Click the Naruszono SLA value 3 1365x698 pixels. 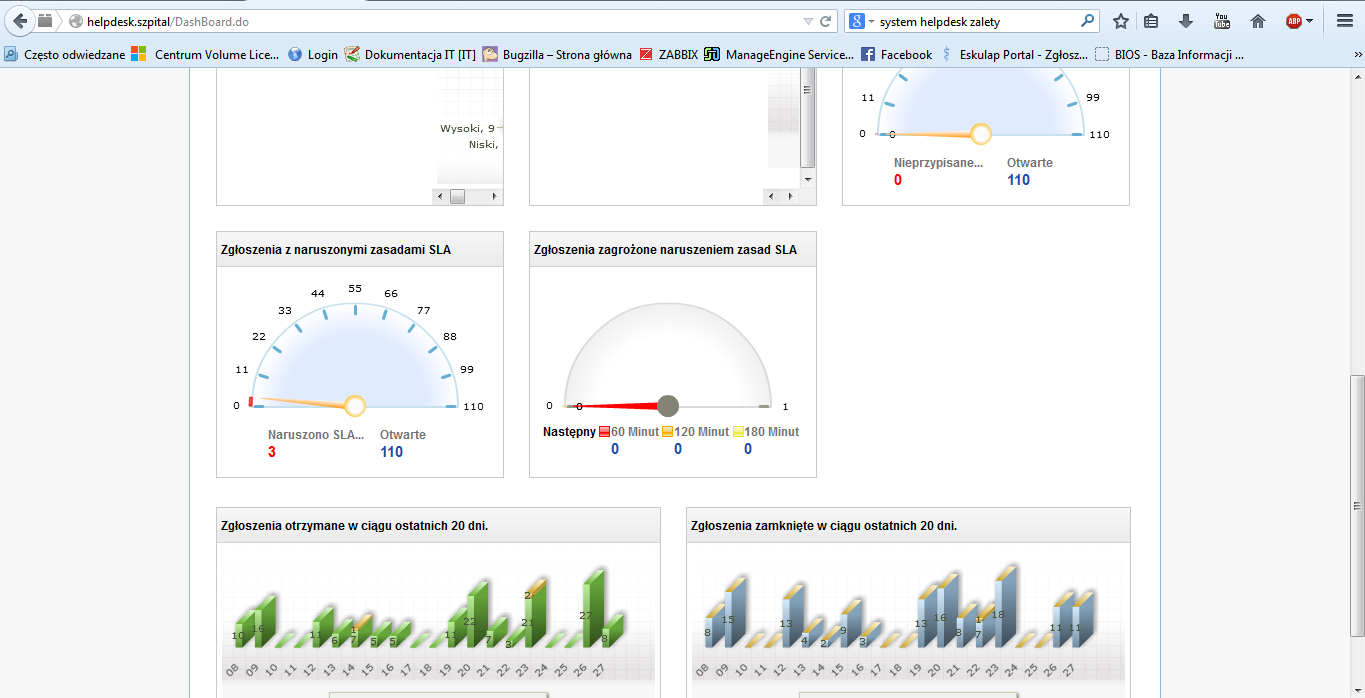[x=272, y=452]
